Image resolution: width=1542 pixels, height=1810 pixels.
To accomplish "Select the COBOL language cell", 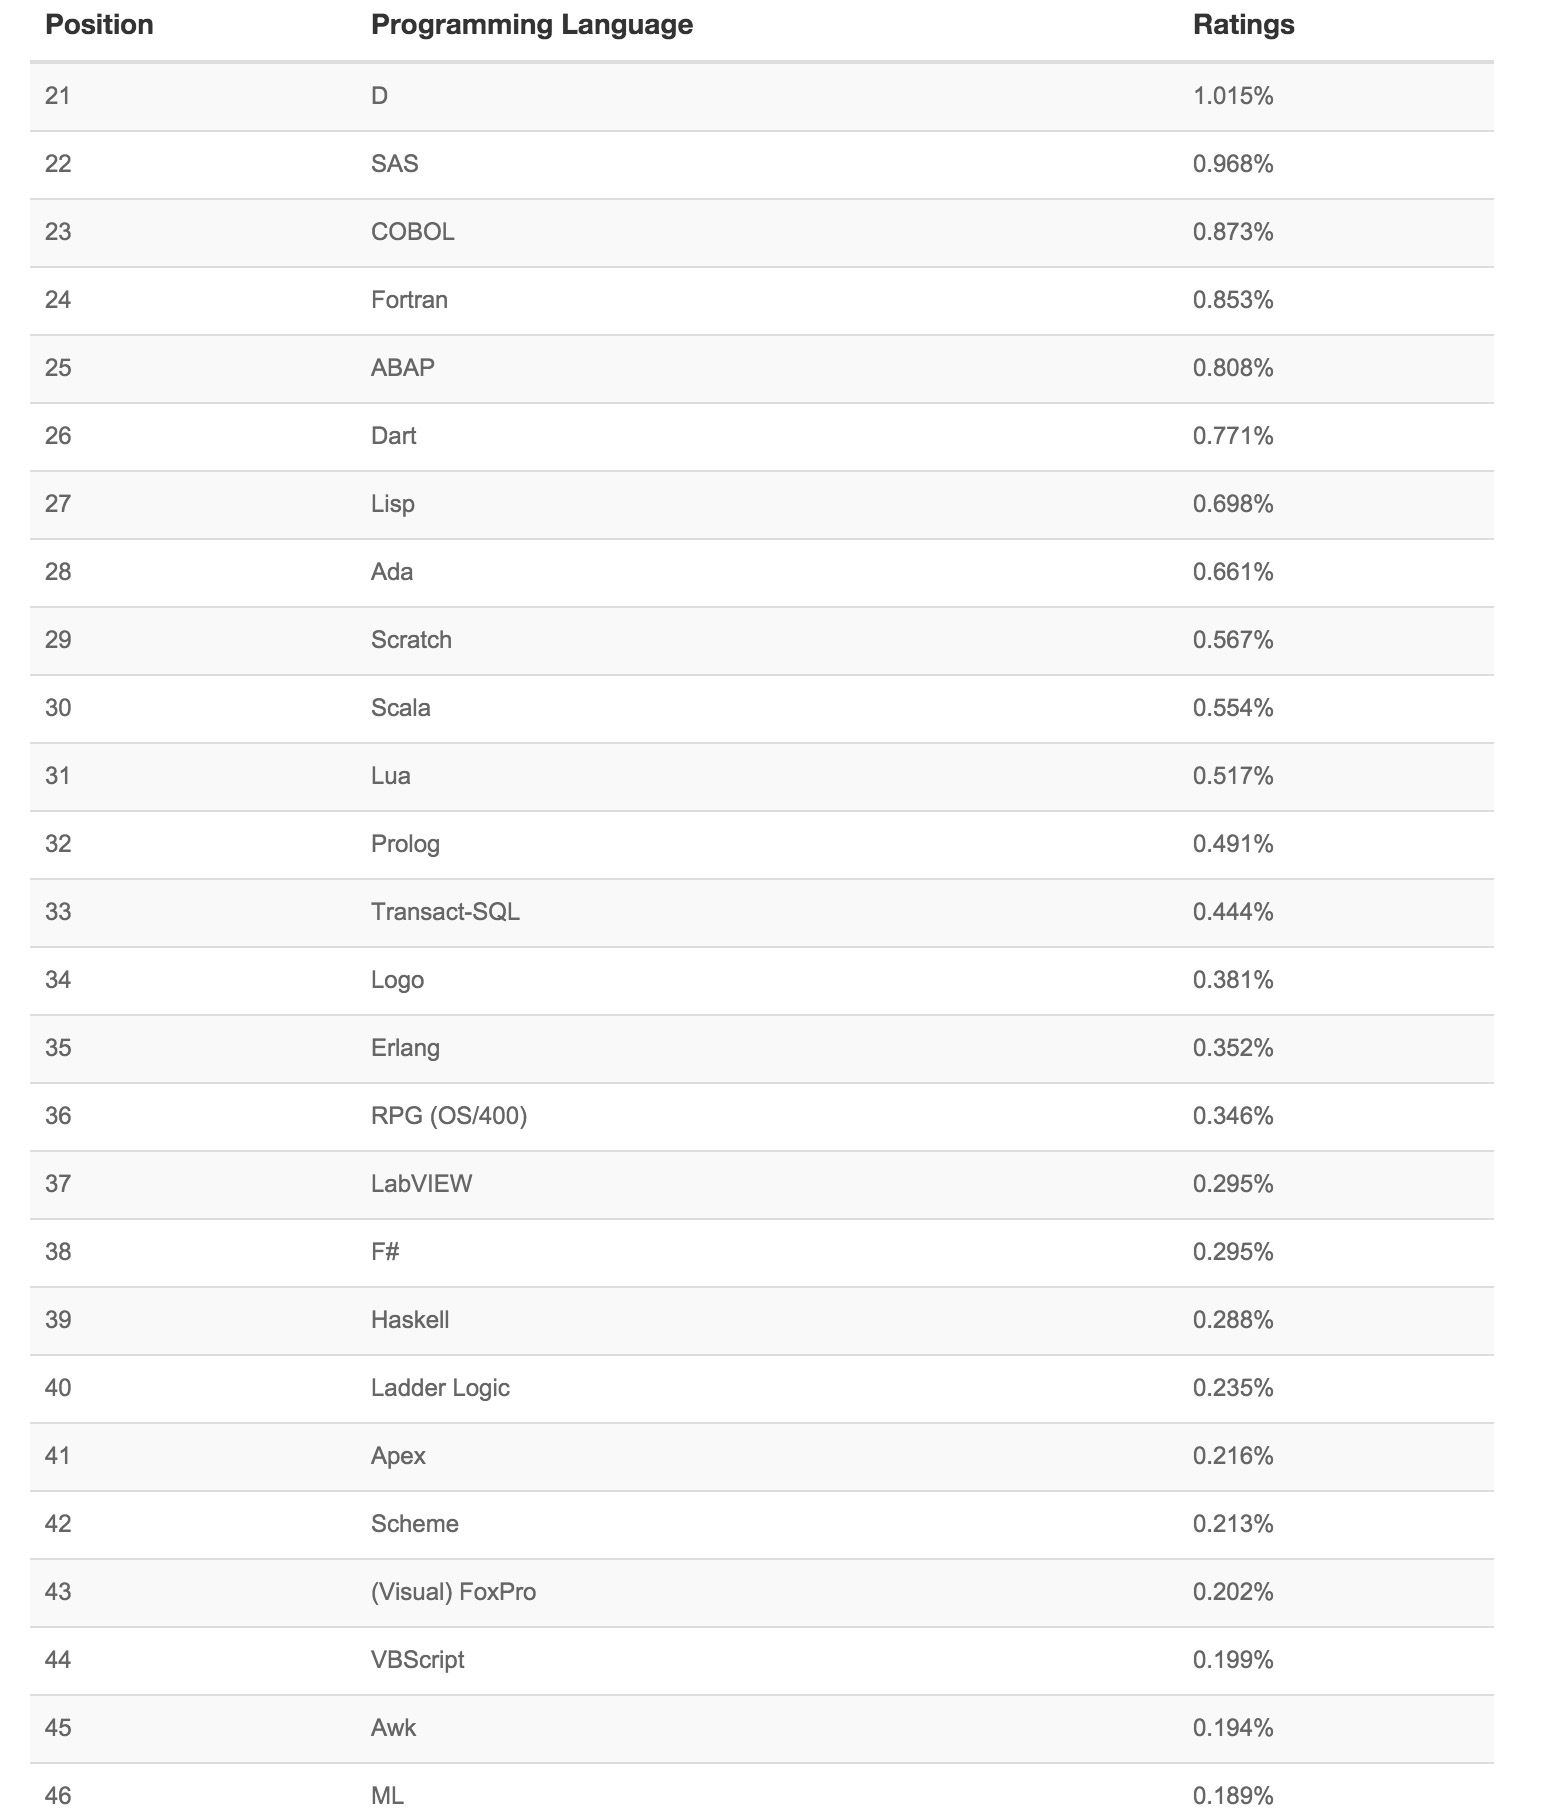I will (x=412, y=232).
